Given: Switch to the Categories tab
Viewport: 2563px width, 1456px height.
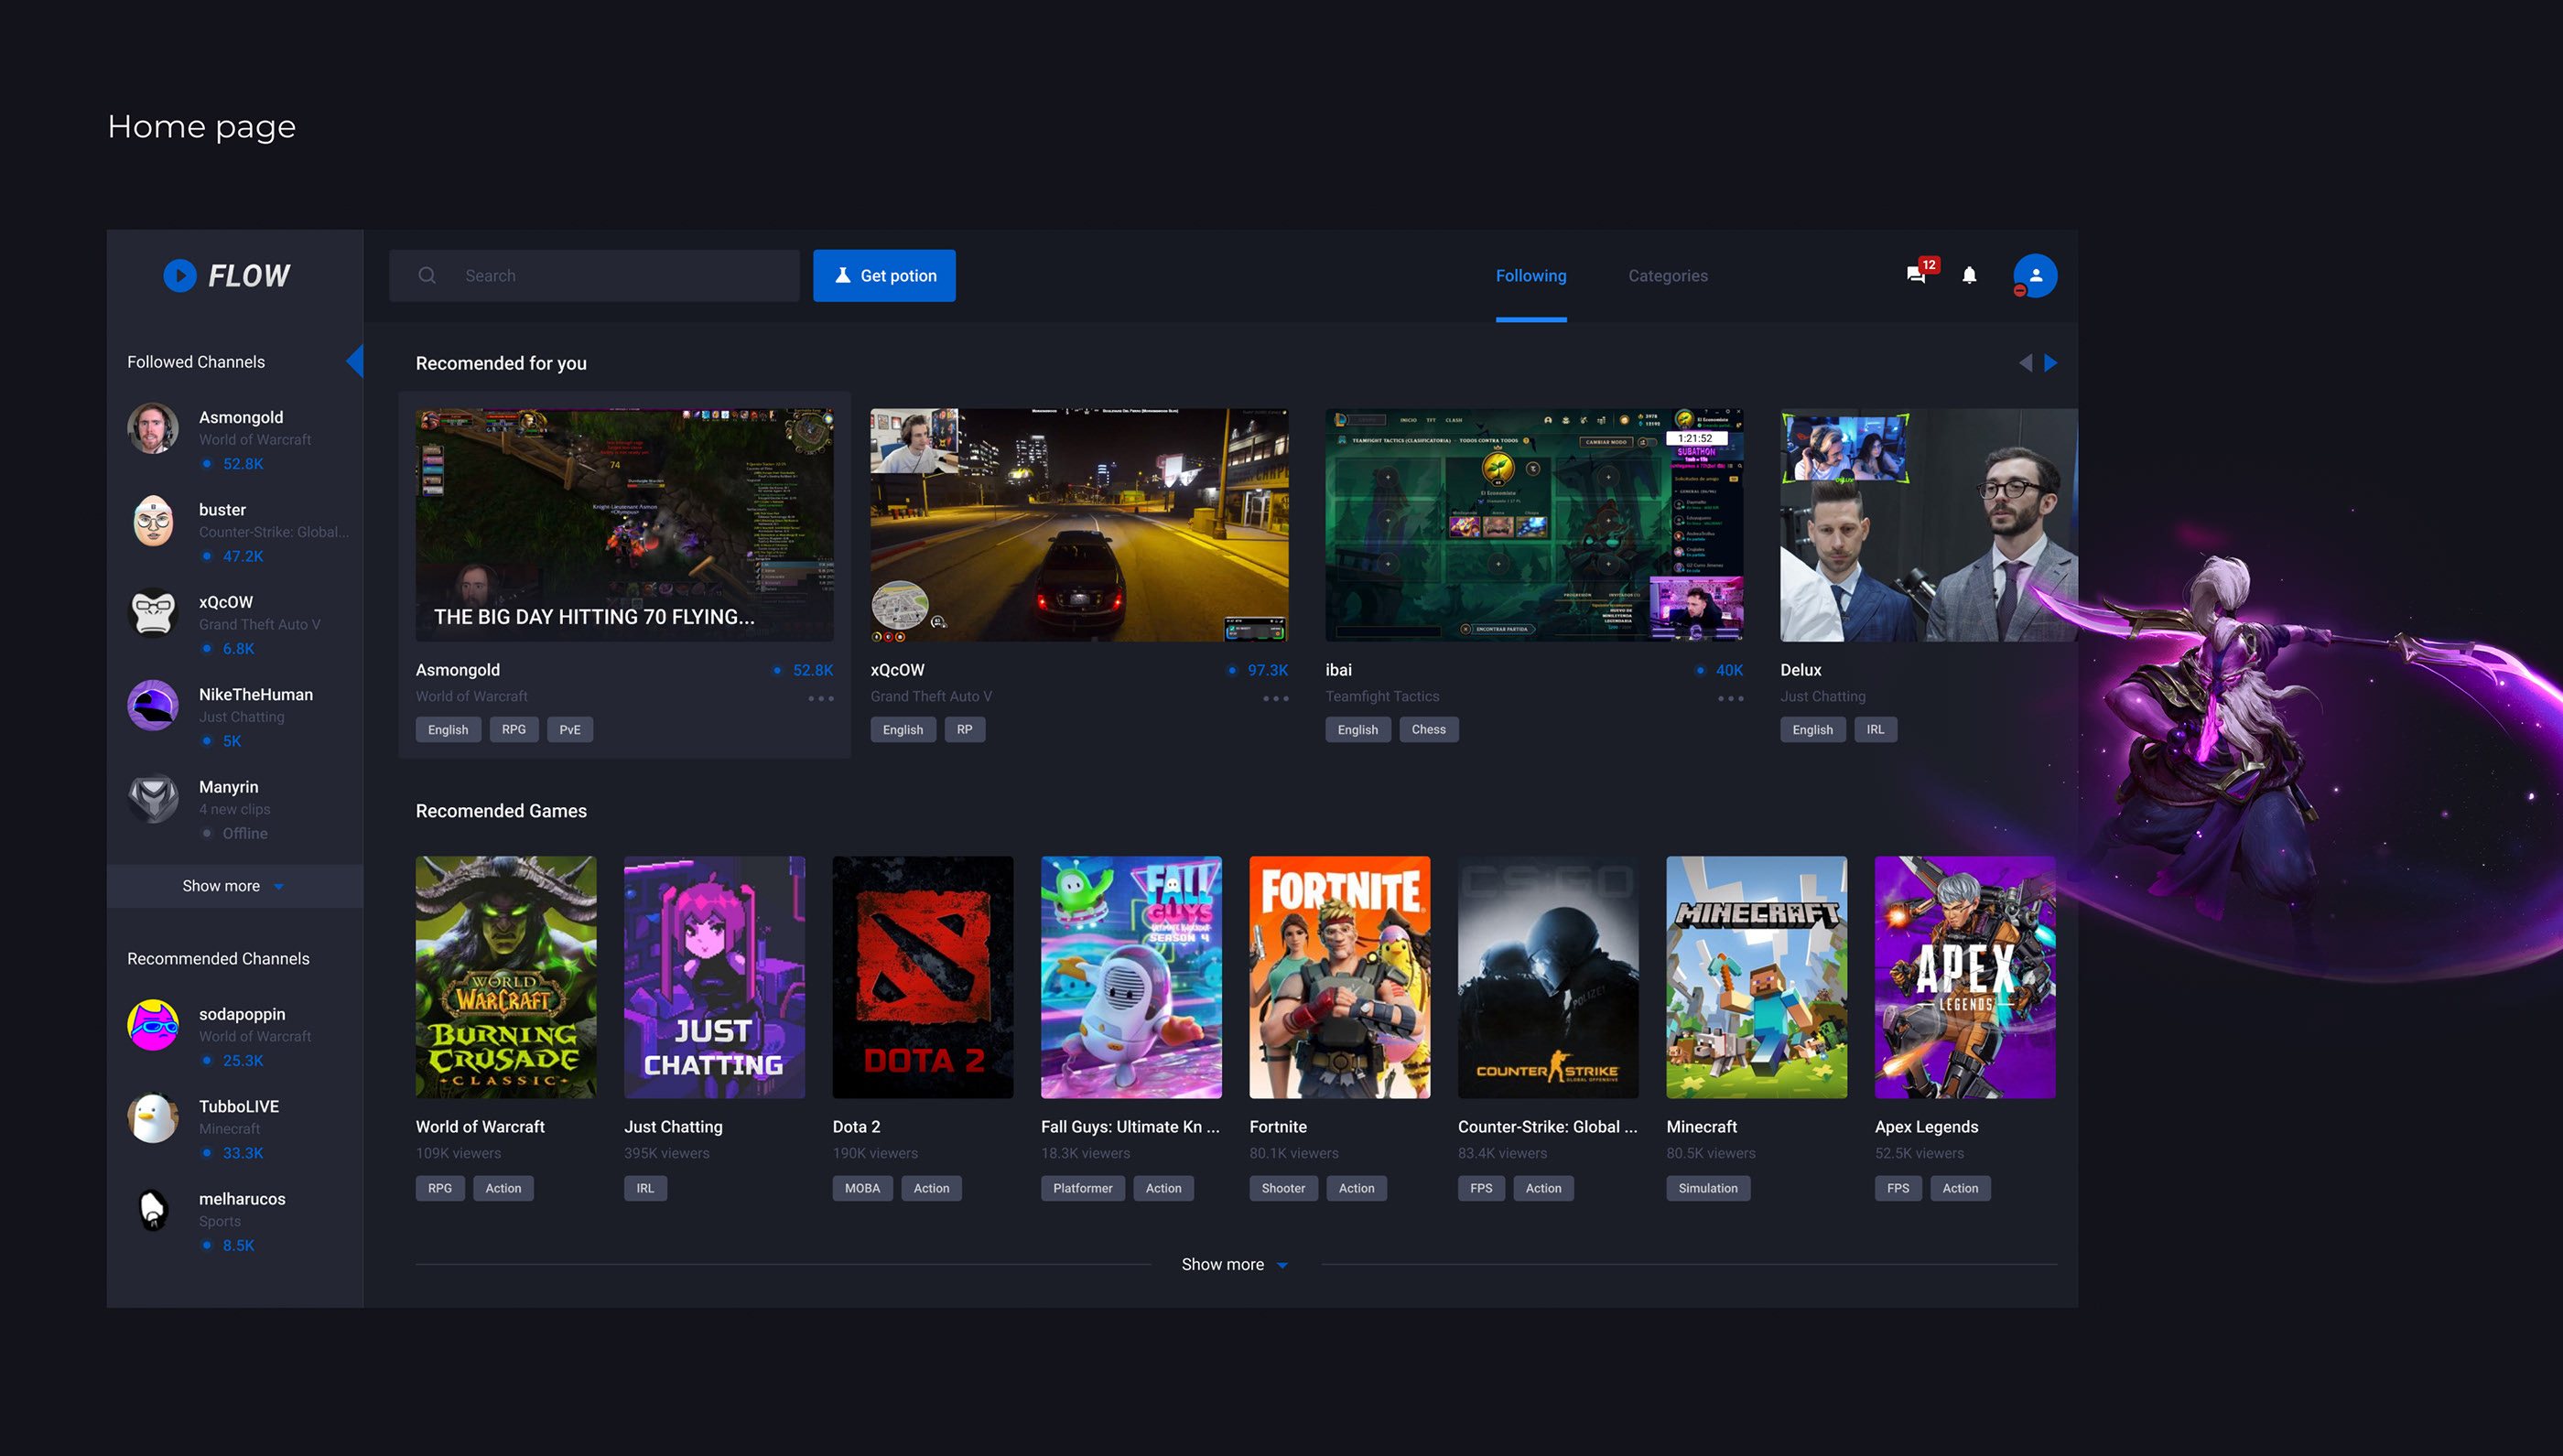Looking at the screenshot, I should 1667,276.
